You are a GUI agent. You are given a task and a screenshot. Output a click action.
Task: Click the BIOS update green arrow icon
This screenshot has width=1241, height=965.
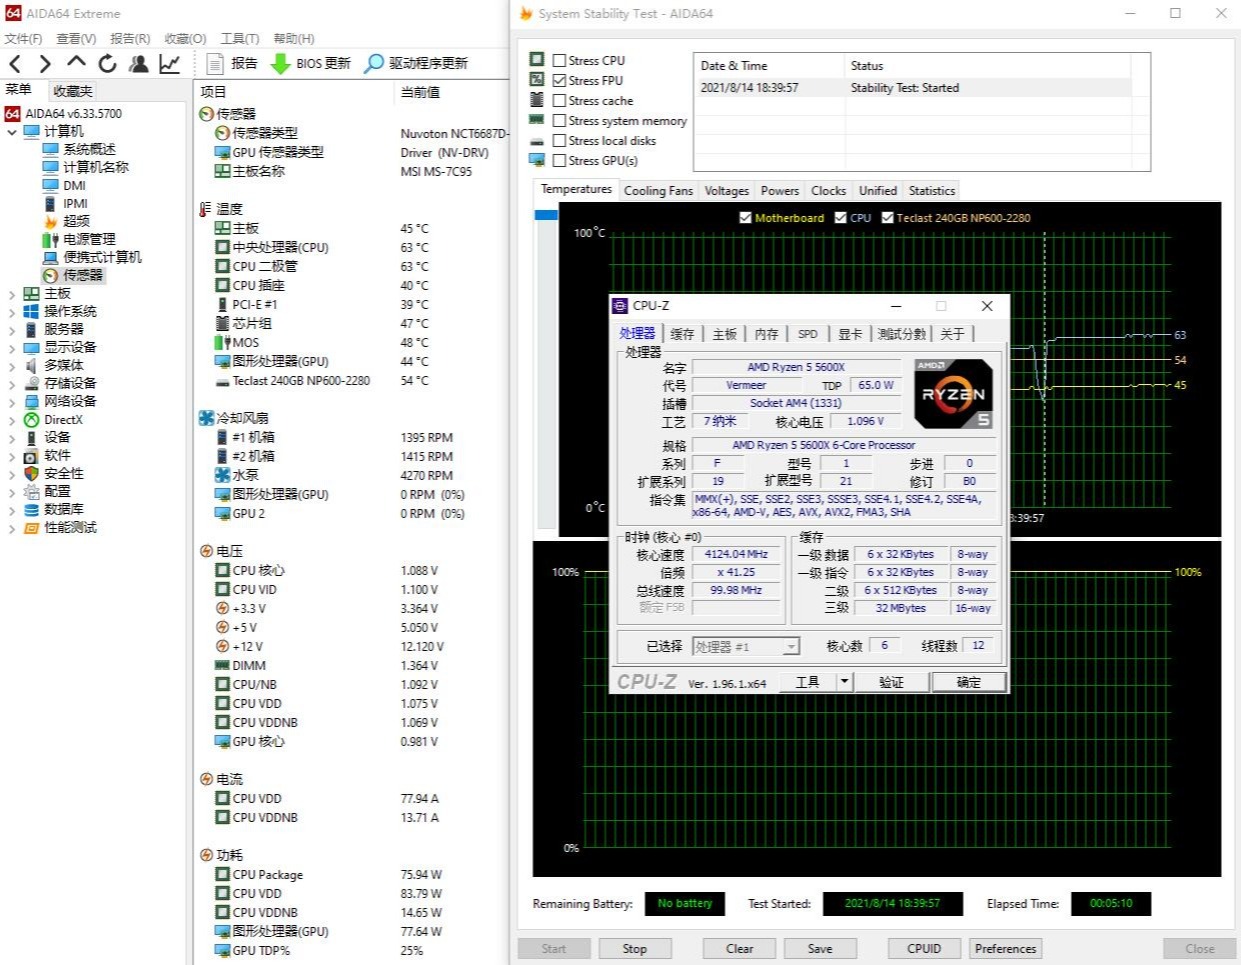tap(281, 63)
